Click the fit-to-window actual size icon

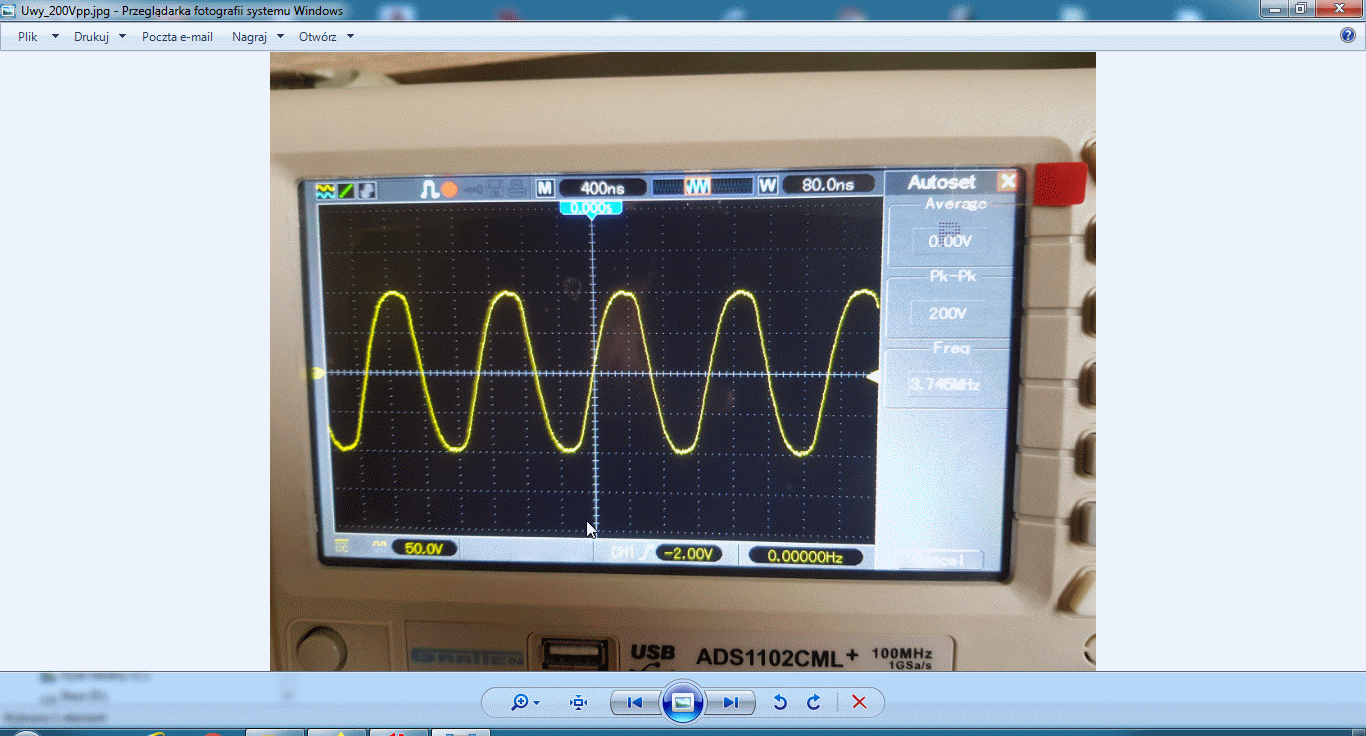578,702
